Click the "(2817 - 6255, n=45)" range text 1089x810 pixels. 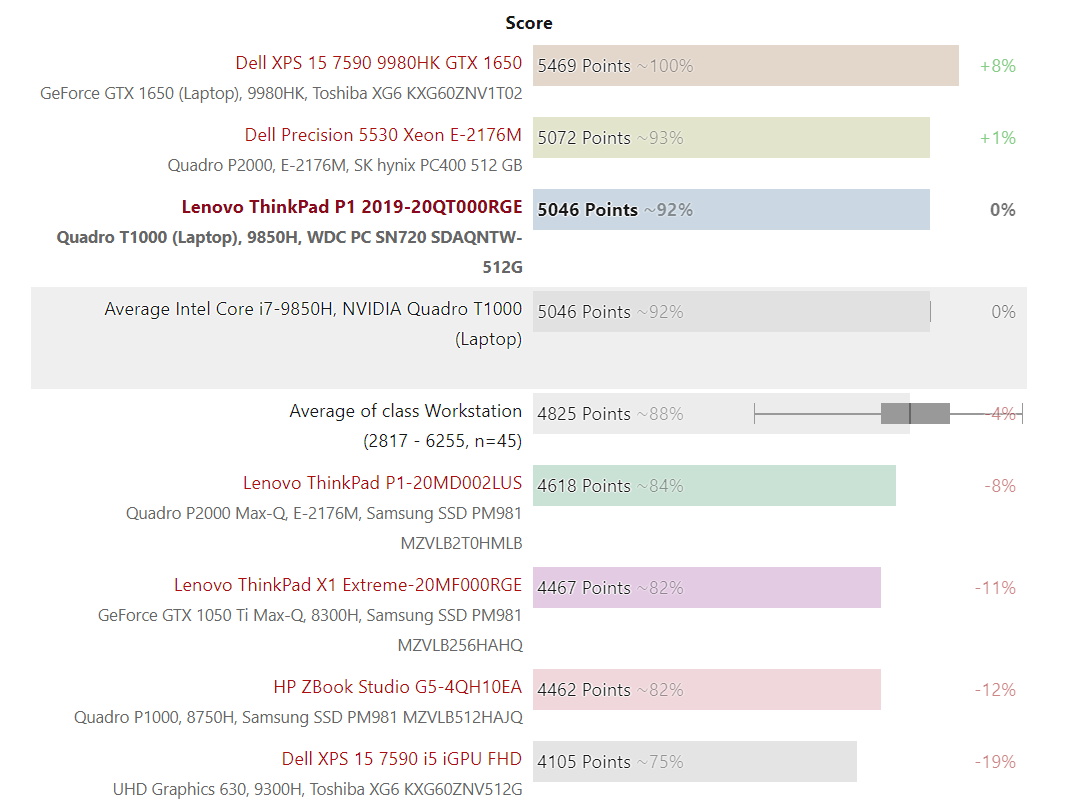pyautogui.click(x=442, y=441)
